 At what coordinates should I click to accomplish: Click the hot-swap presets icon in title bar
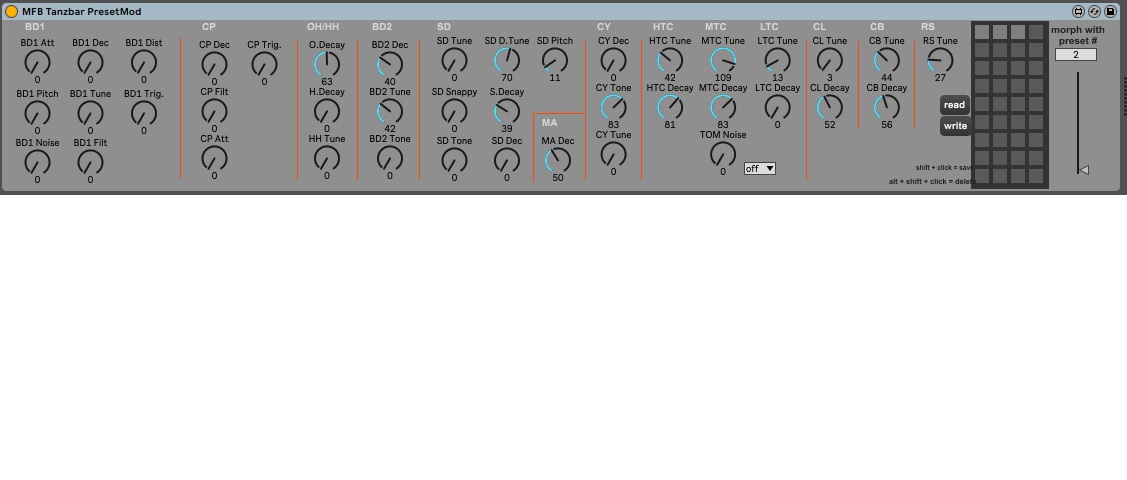pyautogui.click(x=1094, y=12)
